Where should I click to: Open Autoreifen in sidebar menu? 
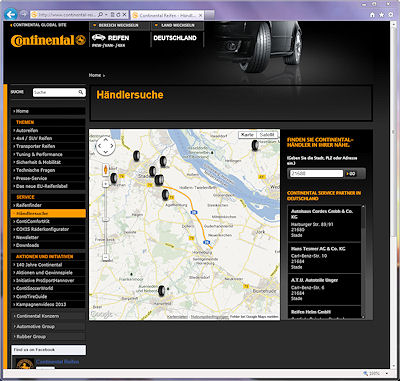tap(48, 130)
